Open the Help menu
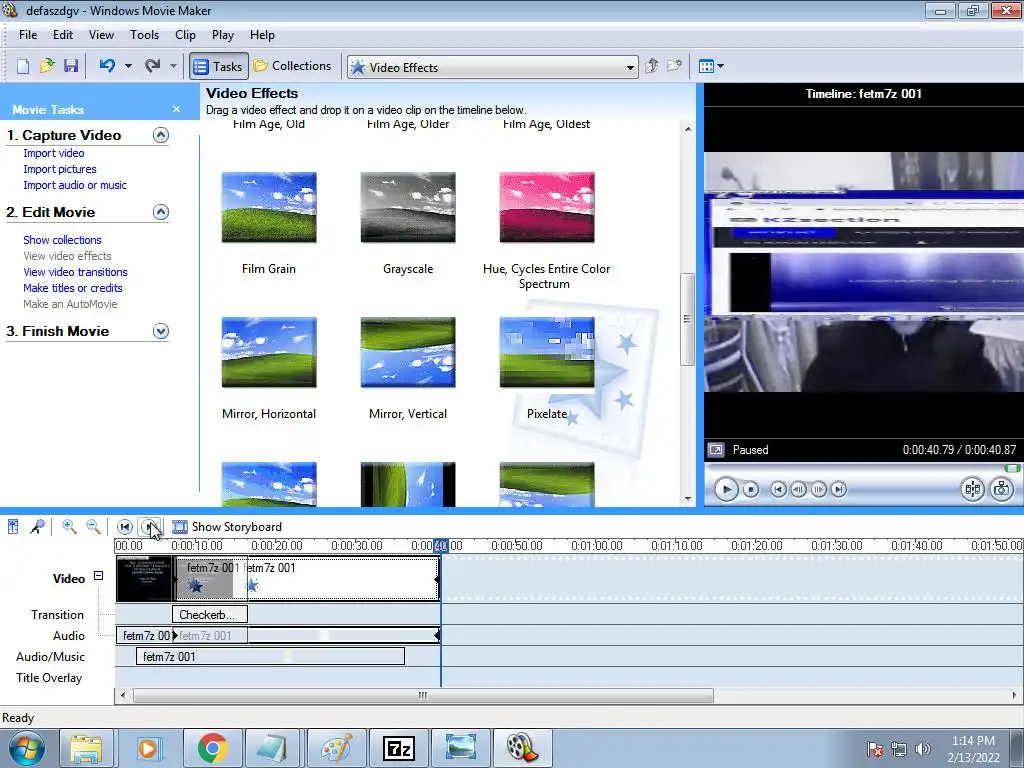Image resolution: width=1024 pixels, height=768 pixels. 263,35
